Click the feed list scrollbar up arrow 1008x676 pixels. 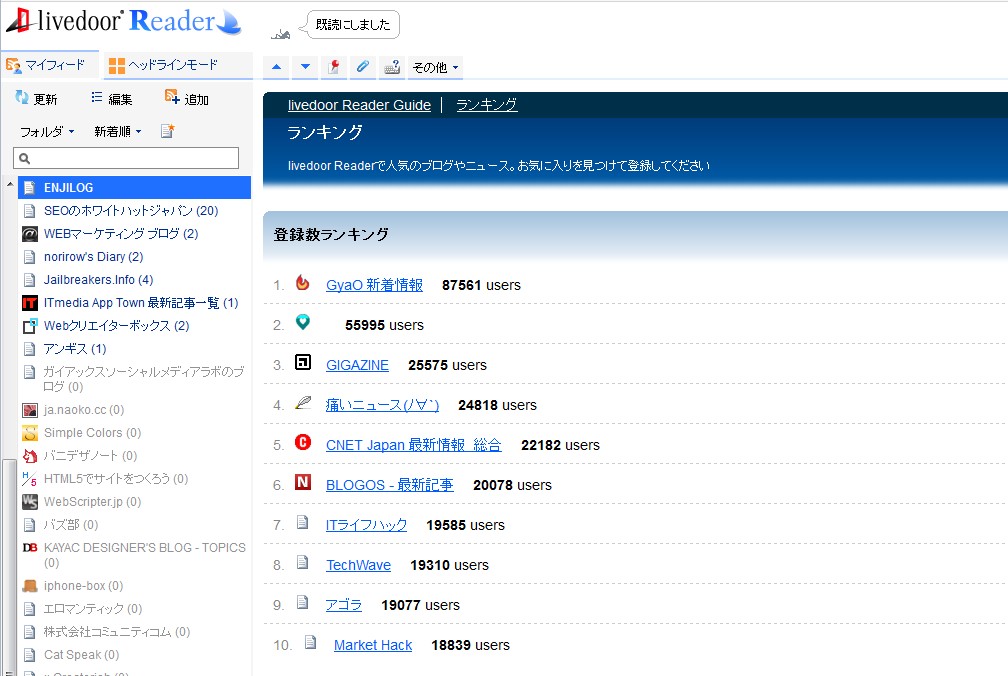coord(10,184)
